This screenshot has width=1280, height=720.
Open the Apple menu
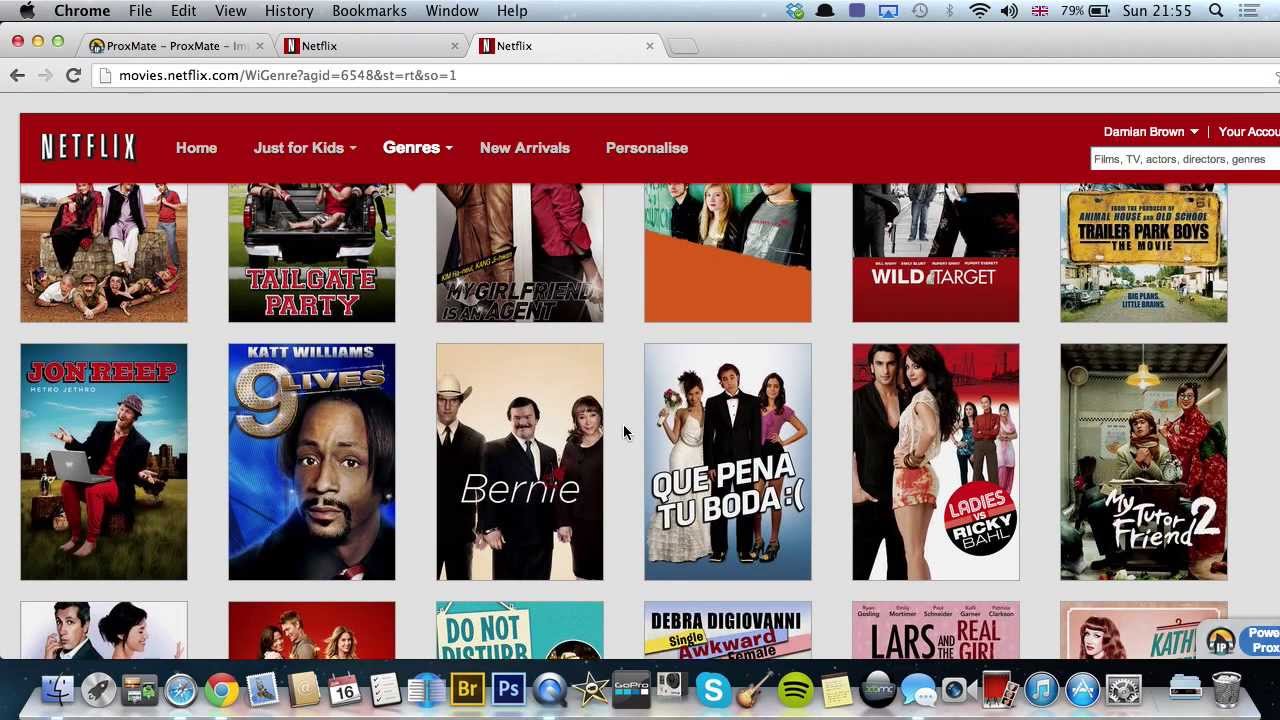[x=27, y=11]
